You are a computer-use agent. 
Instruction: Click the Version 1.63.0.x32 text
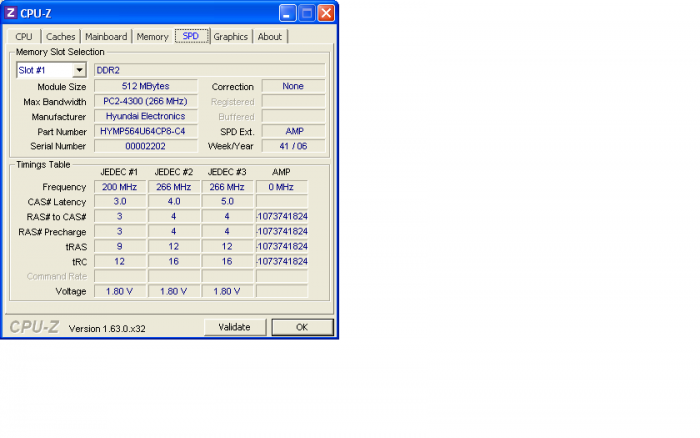(x=107, y=329)
